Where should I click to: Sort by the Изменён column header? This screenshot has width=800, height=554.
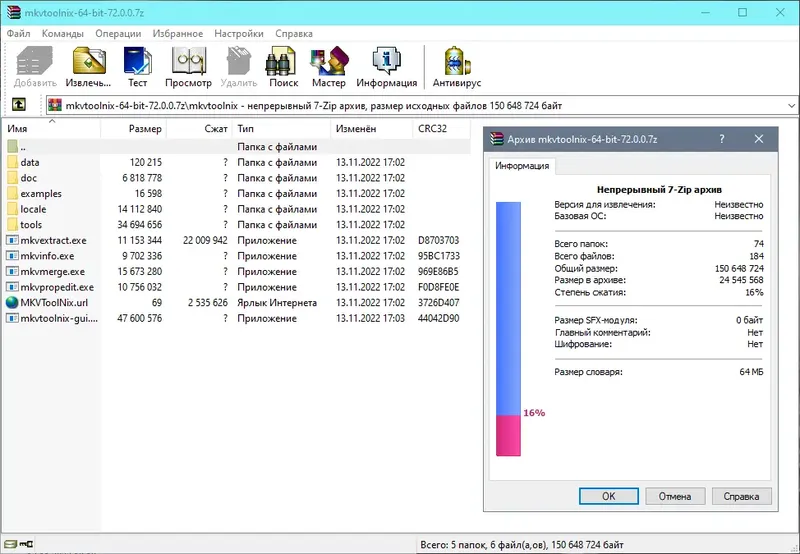coord(371,129)
